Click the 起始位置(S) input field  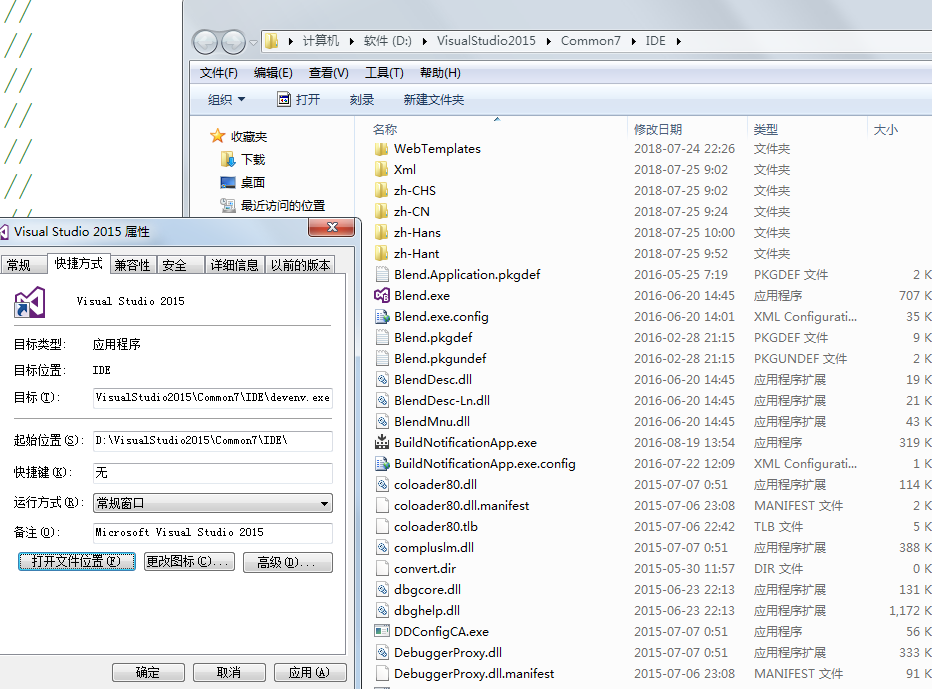click(213, 441)
